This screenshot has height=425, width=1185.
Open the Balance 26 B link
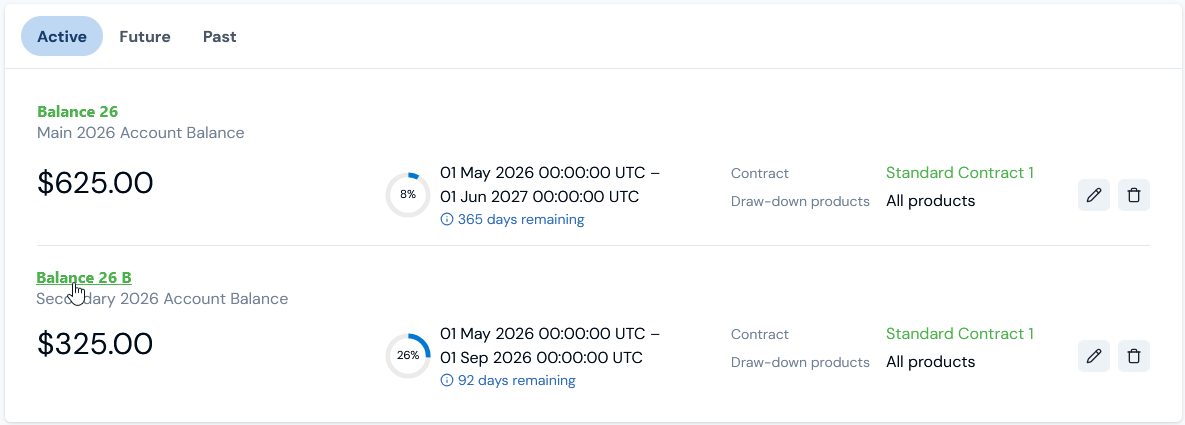(85, 278)
